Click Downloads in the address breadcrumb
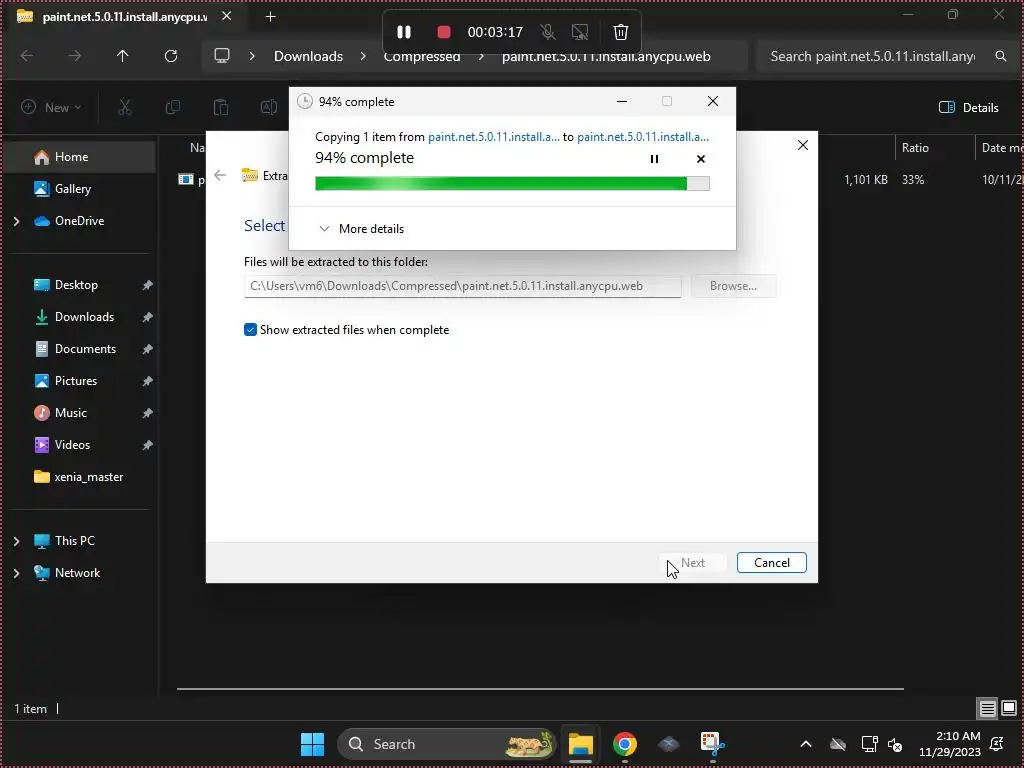The height and width of the screenshot is (768, 1024). click(x=308, y=56)
